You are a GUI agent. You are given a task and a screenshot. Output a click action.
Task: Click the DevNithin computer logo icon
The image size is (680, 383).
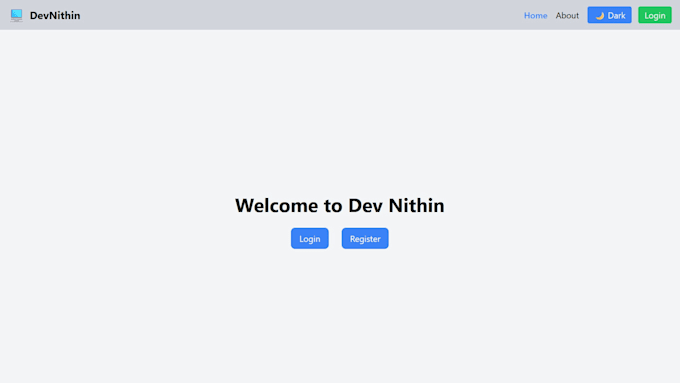(16, 15)
